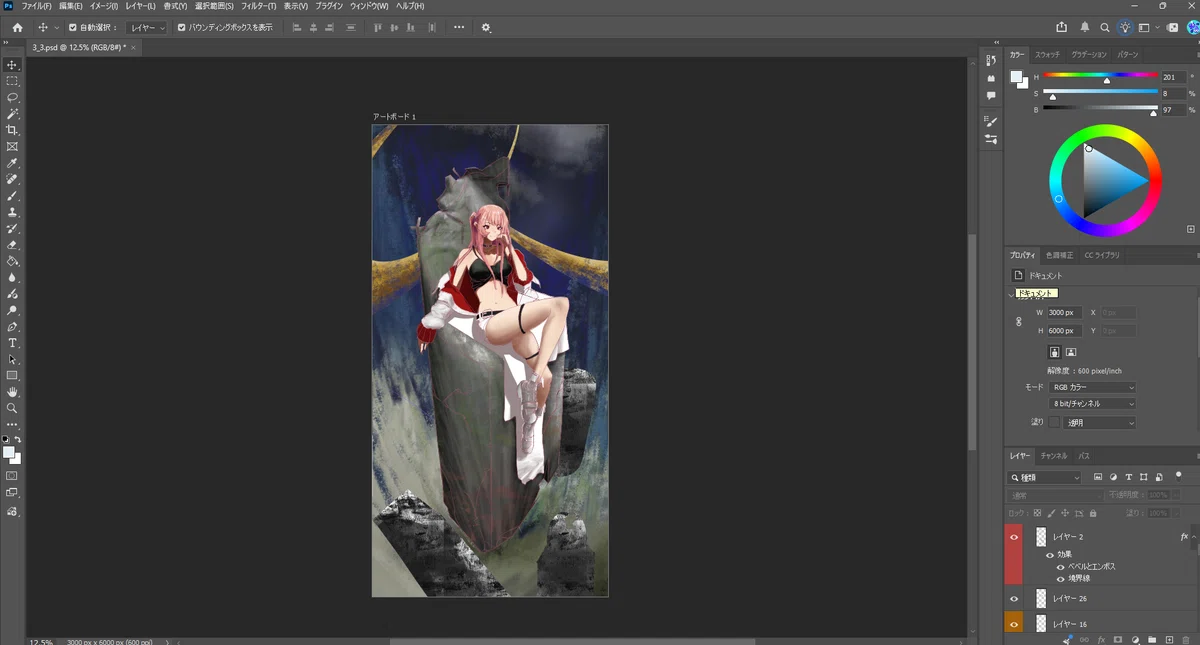The width and height of the screenshot is (1200, 645).
Task: Open the 種類 layer filter dropdown
Action: point(1044,478)
